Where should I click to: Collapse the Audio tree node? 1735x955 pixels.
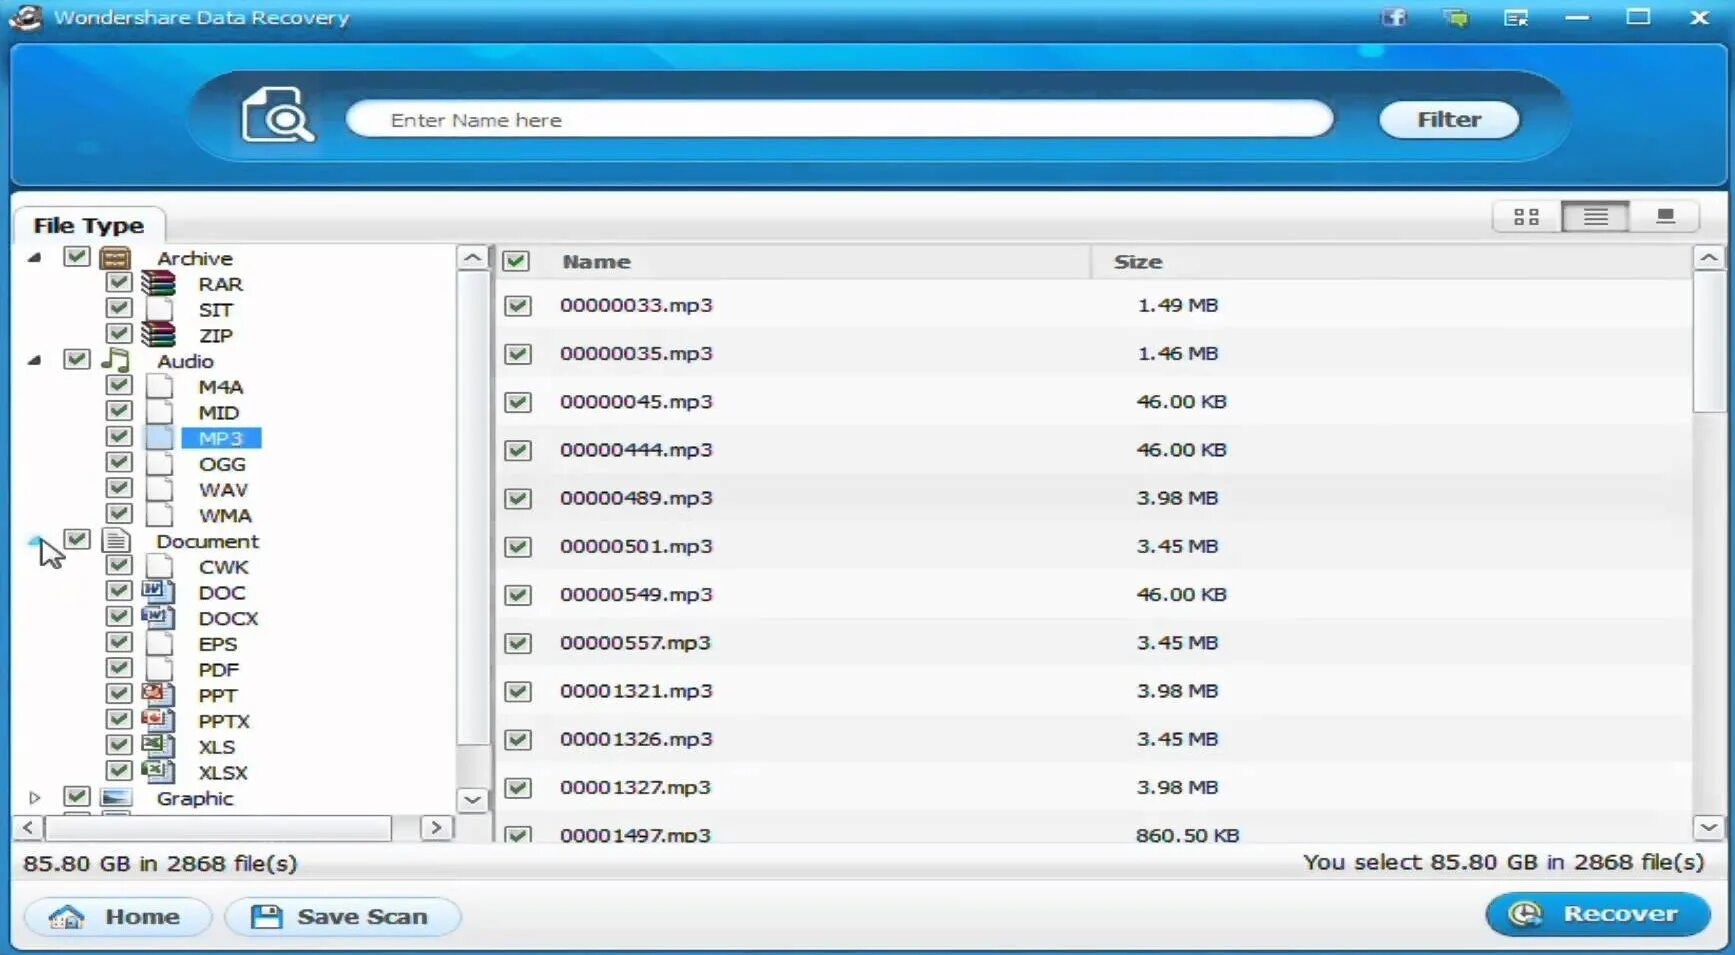35,360
